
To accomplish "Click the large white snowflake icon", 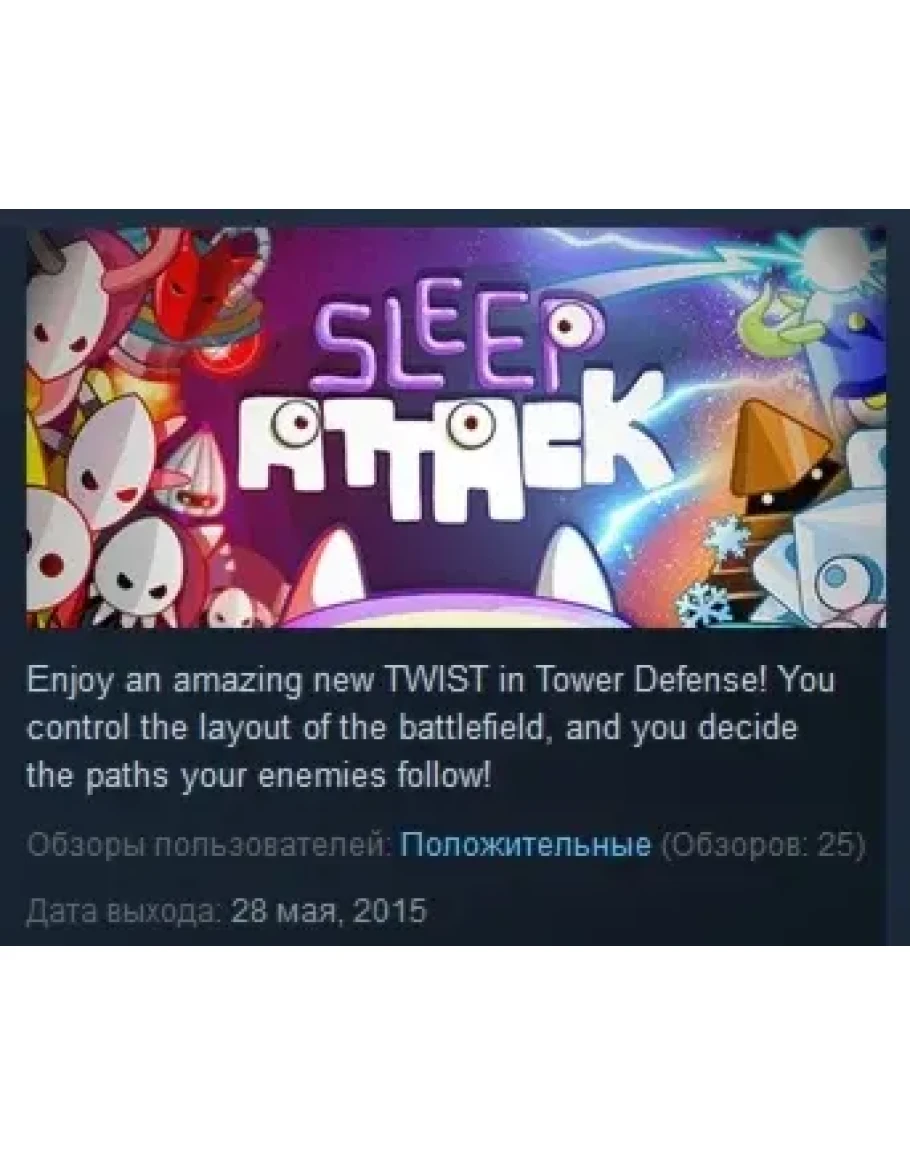I will (x=727, y=538).
